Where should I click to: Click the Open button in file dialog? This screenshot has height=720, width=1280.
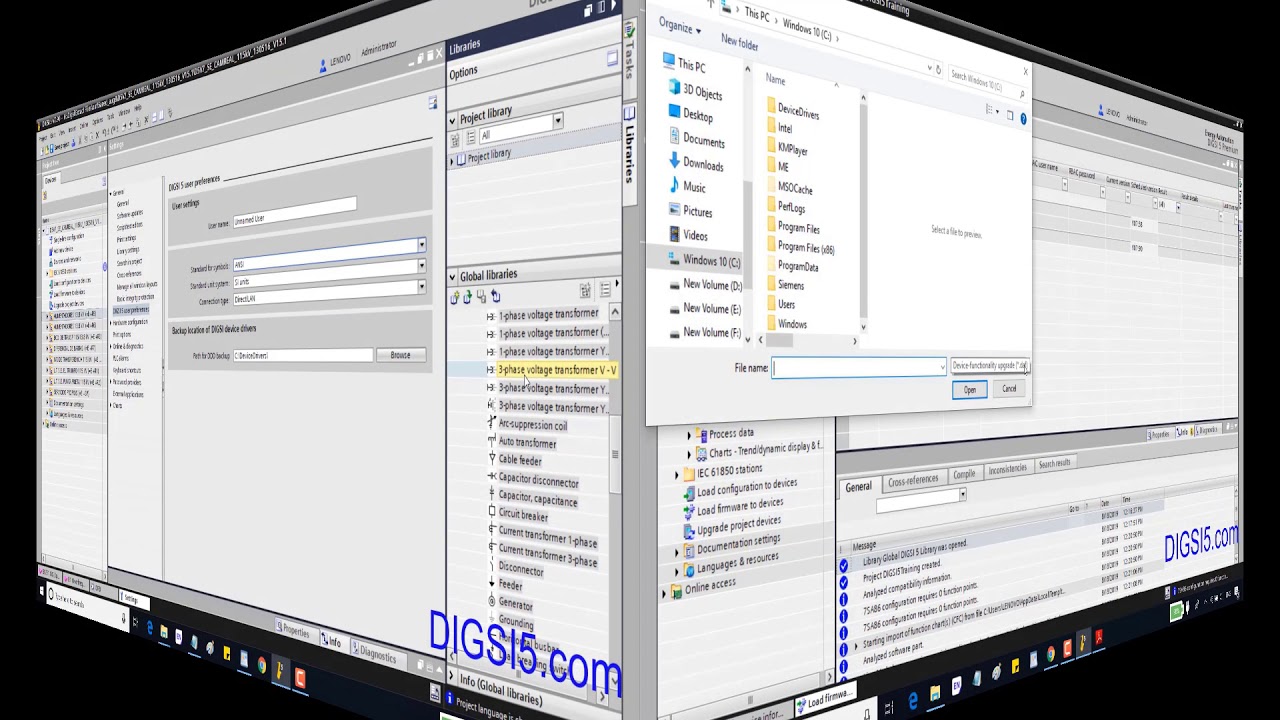click(x=970, y=390)
